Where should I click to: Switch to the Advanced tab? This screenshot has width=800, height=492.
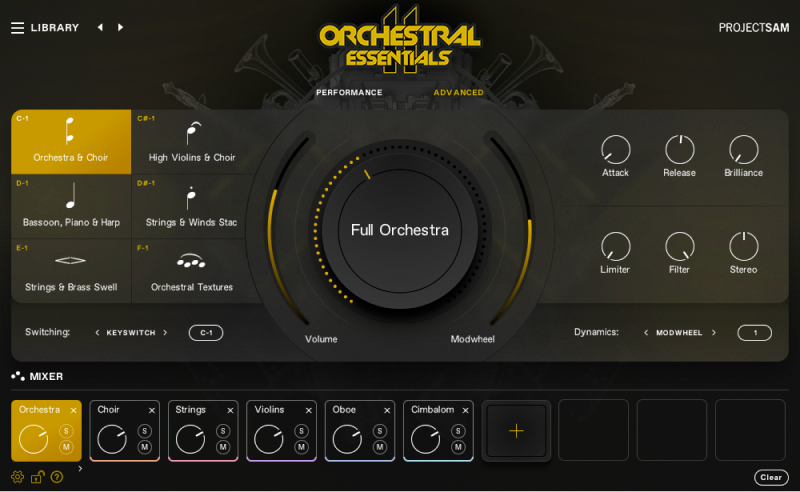point(458,93)
